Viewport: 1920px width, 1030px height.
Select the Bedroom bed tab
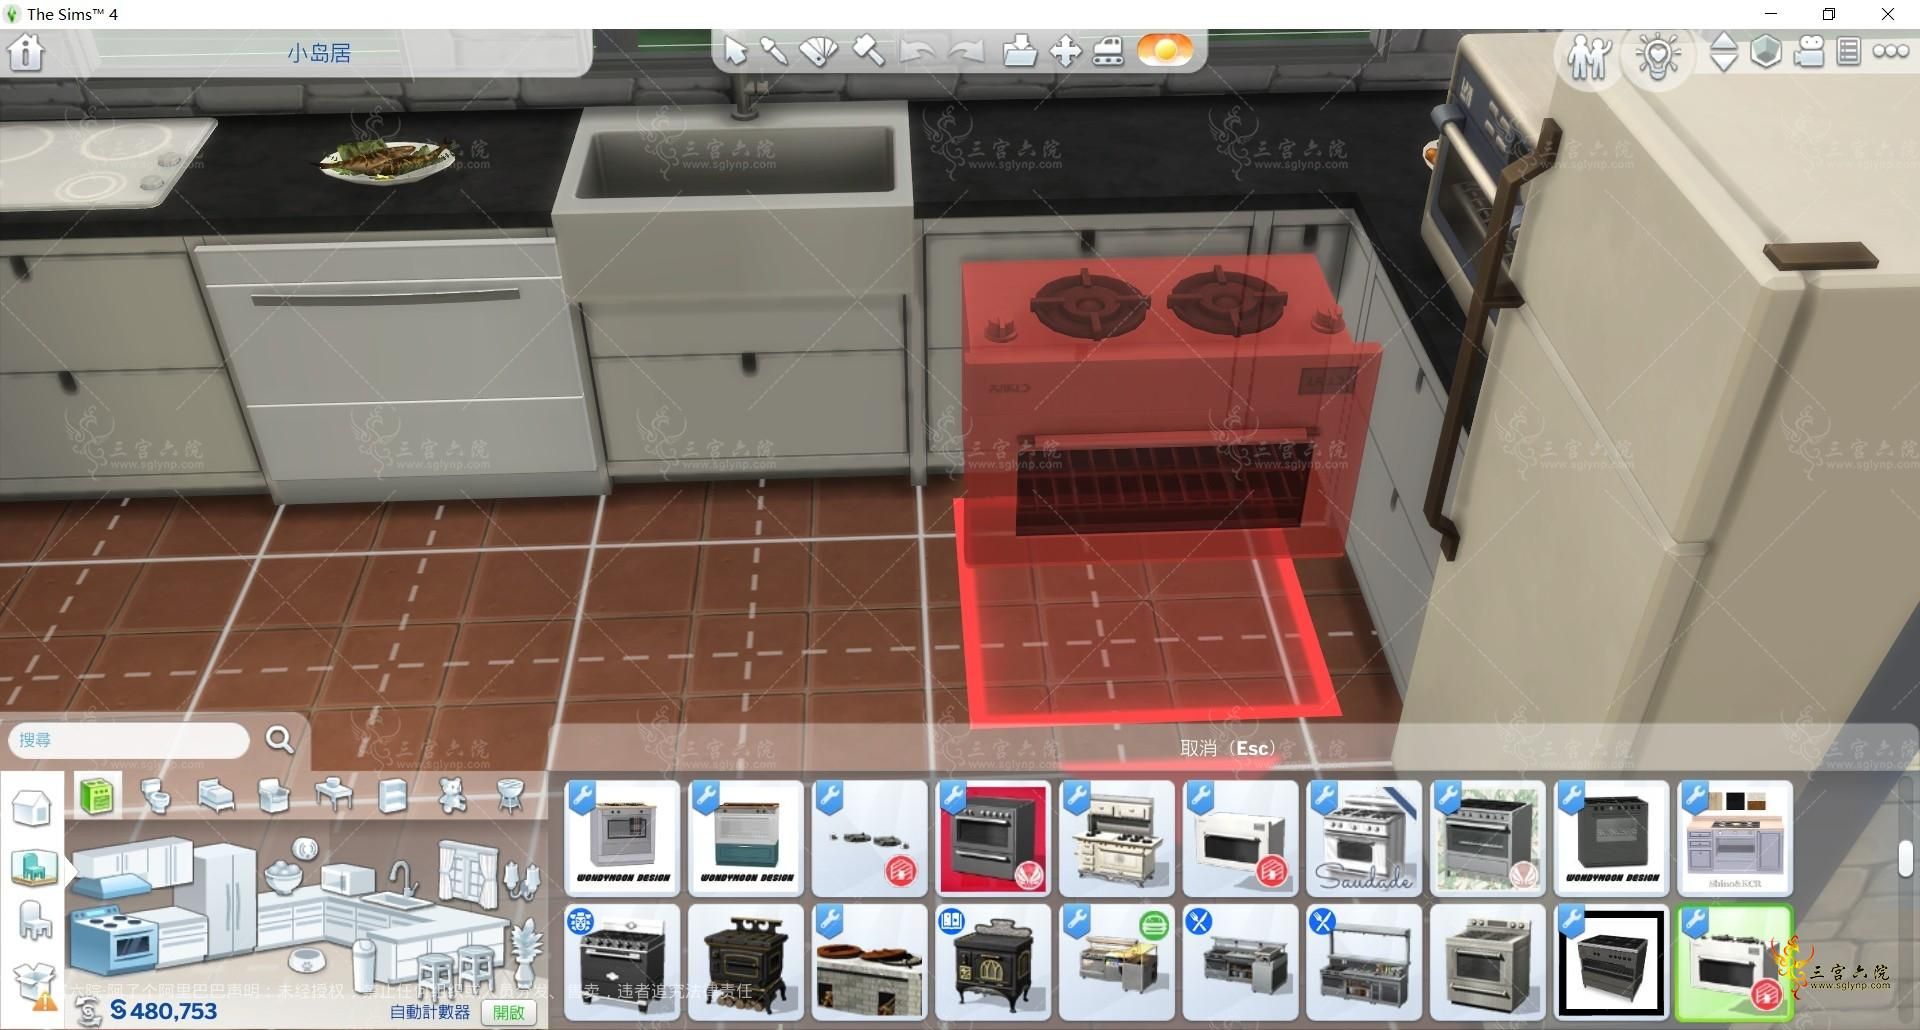point(215,796)
